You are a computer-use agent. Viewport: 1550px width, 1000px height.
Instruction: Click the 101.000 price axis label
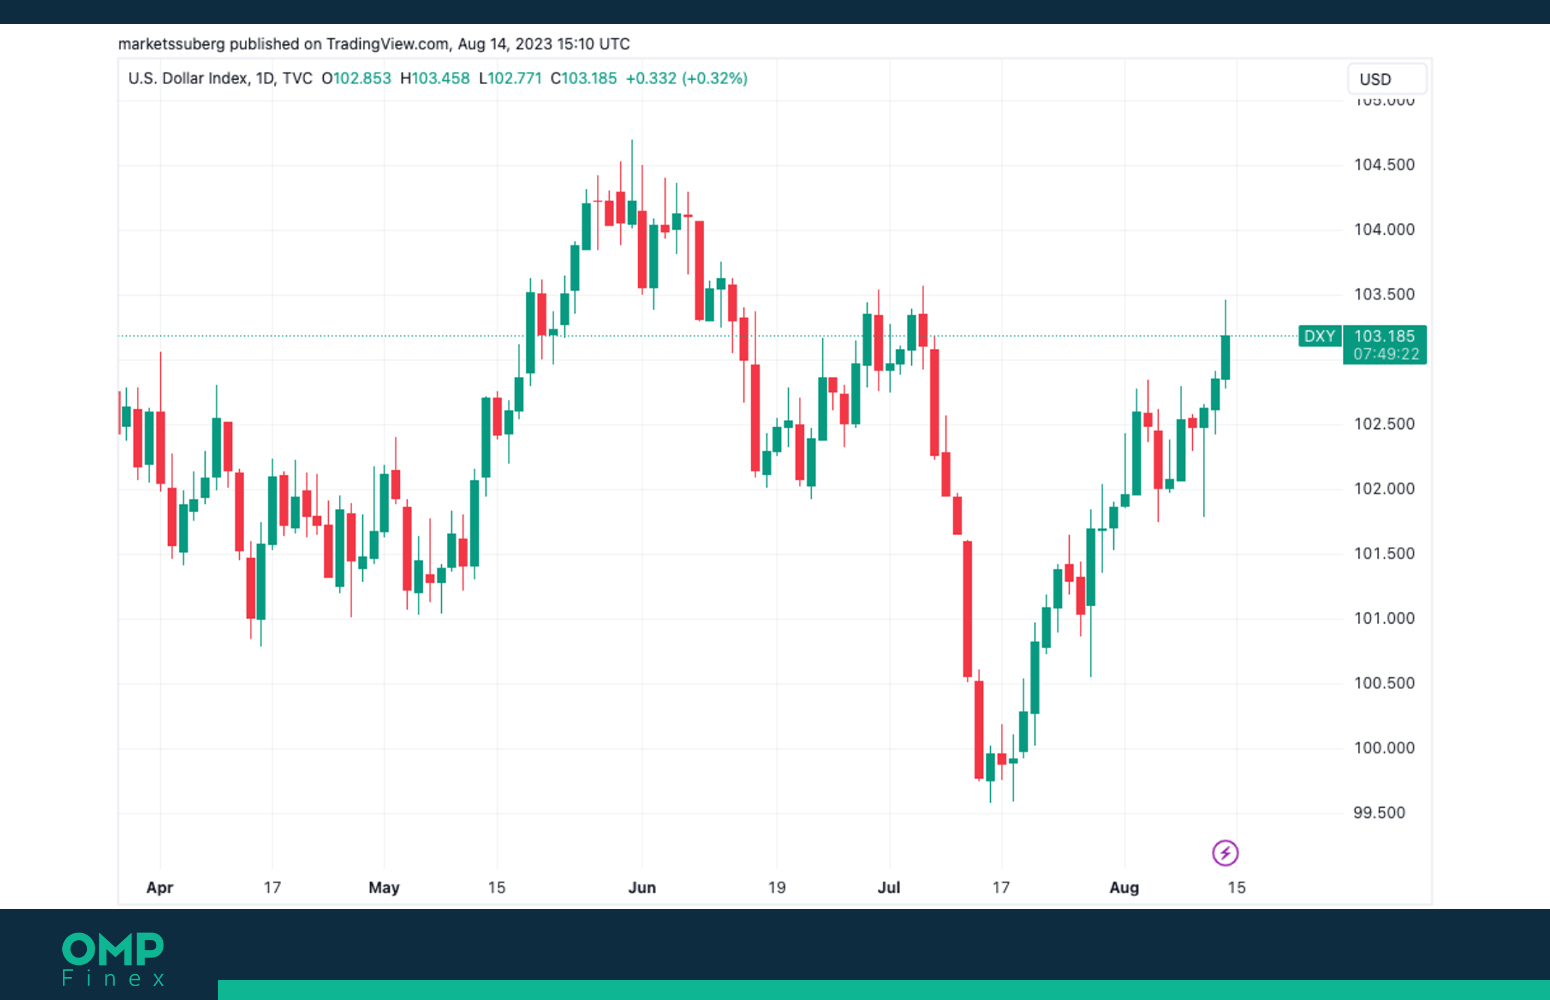tap(1384, 619)
